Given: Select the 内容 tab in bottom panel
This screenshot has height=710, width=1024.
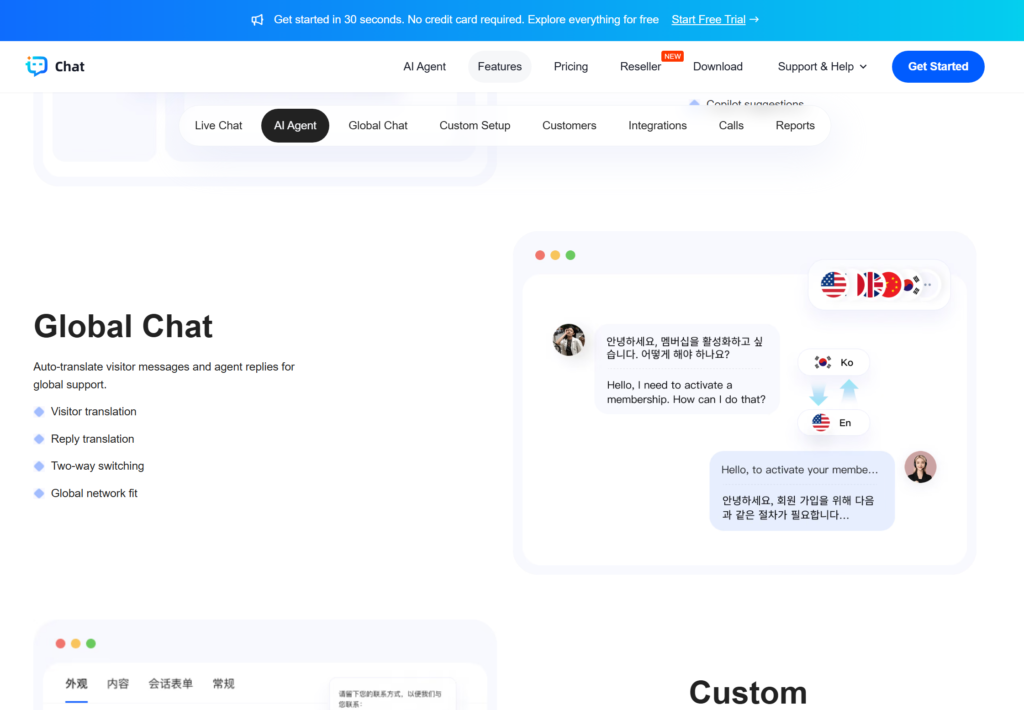Looking at the screenshot, I should (118, 684).
